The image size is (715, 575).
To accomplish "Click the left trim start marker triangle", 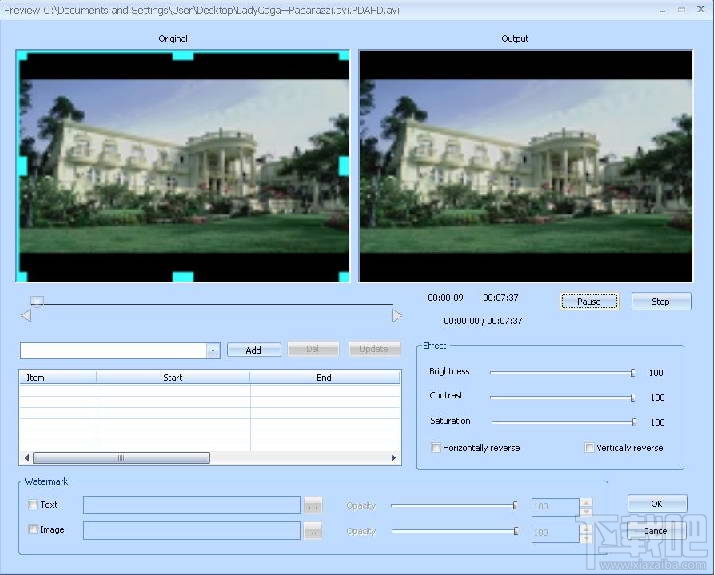I will coord(26,316).
